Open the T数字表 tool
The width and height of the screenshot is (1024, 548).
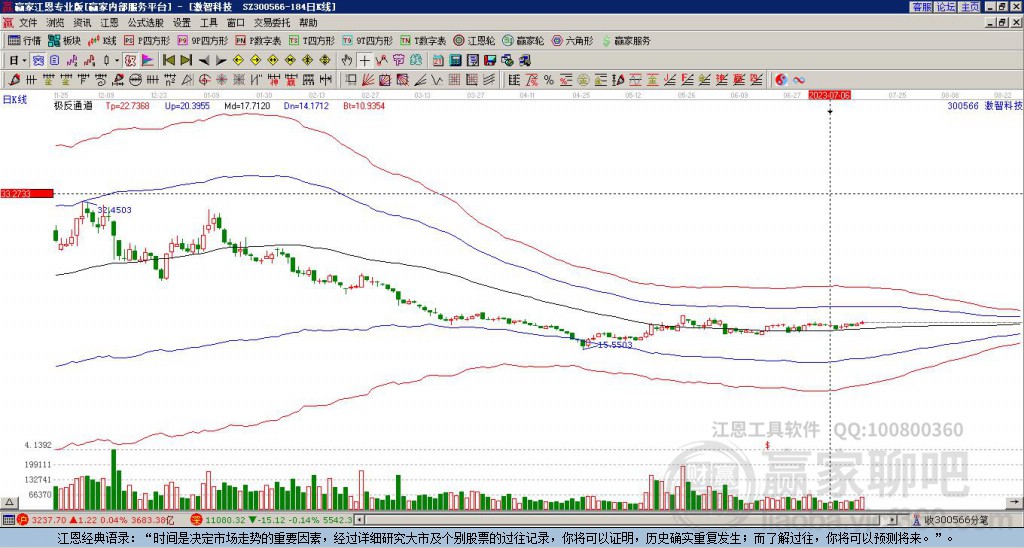click(423, 40)
